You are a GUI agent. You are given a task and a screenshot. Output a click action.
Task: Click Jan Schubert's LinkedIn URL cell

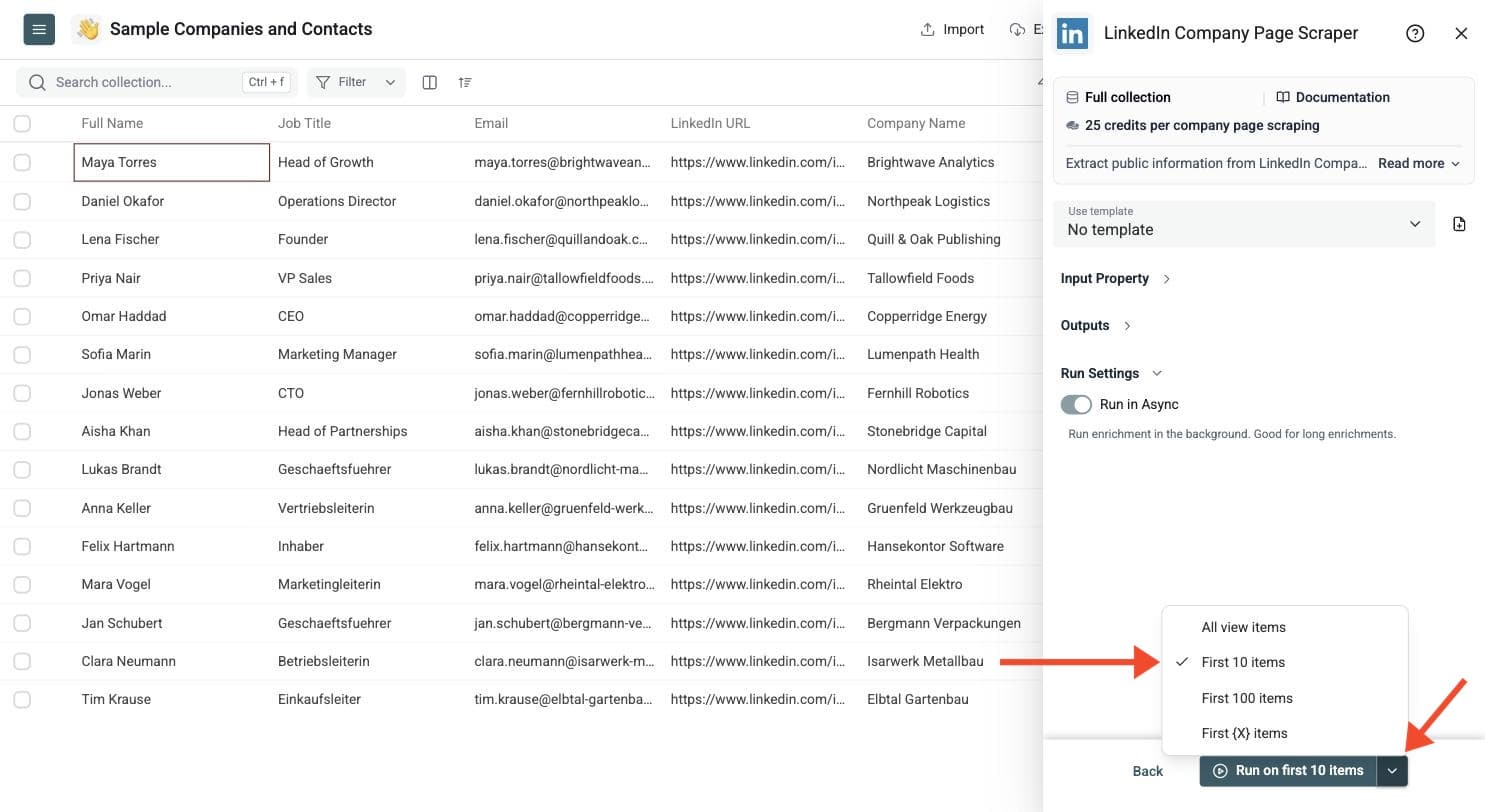(x=760, y=623)
